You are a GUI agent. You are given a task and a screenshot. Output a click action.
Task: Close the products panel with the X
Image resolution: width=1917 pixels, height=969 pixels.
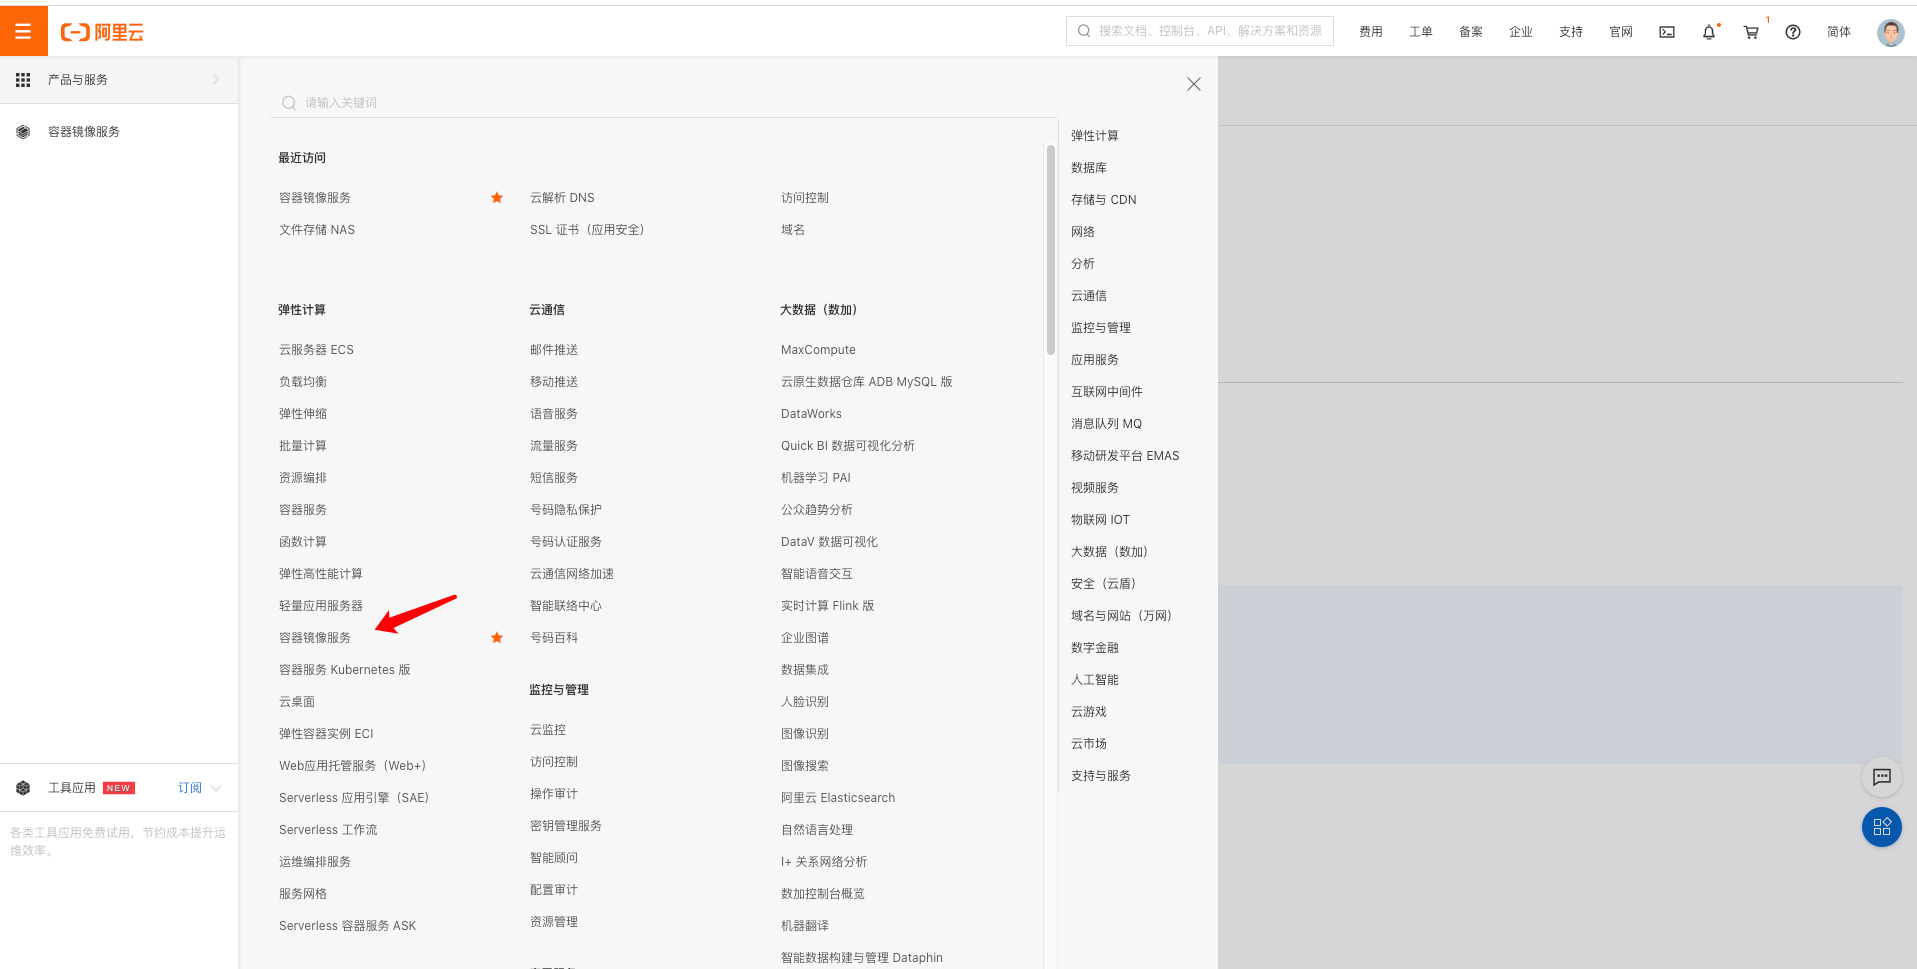[x=1194, y=84]
